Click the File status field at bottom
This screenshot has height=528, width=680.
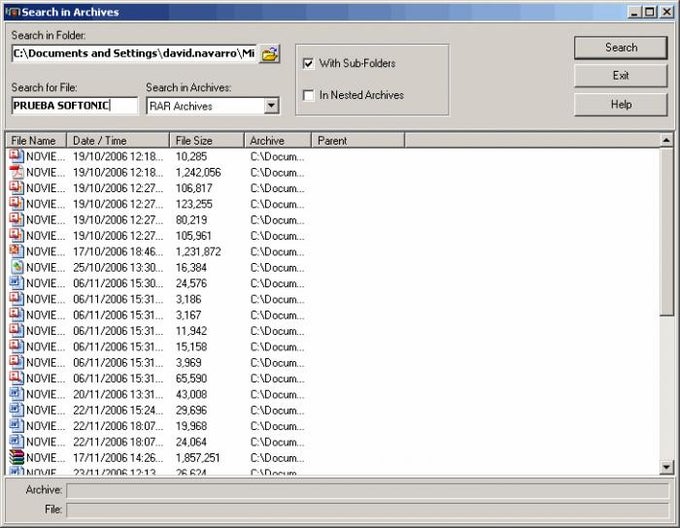[367, 509]
